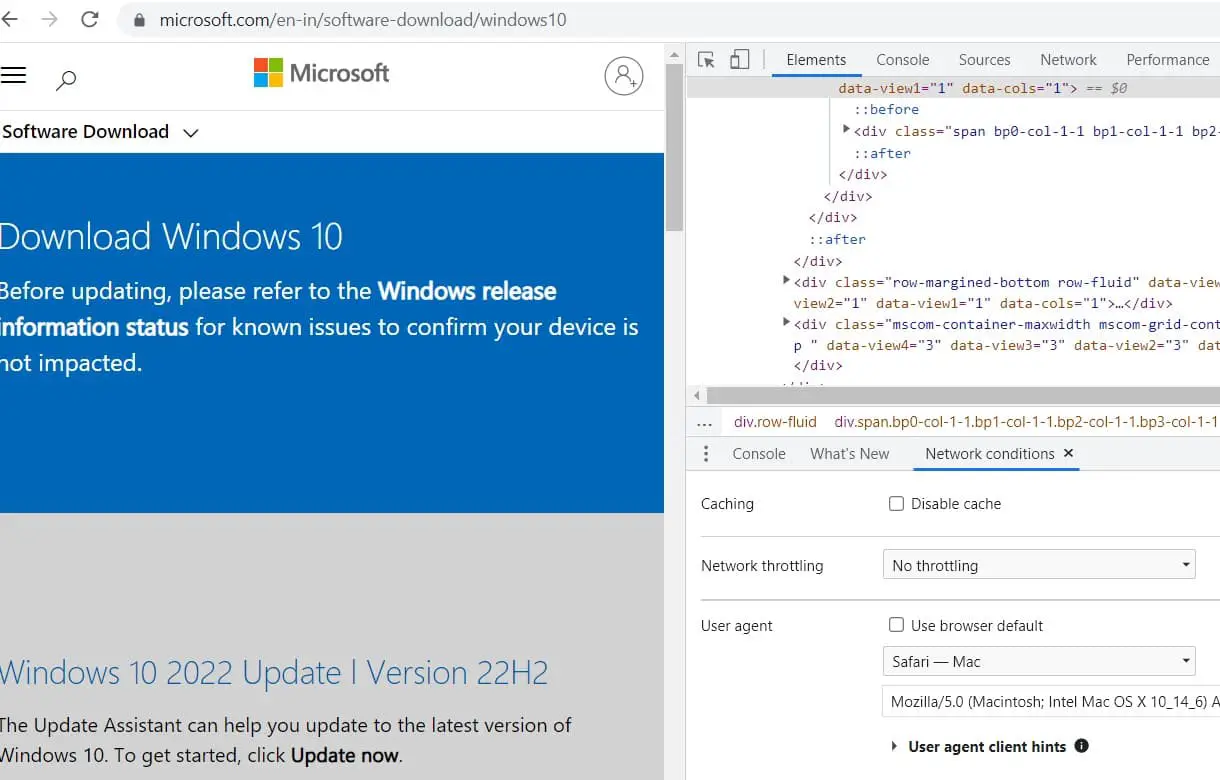The image size is (1220, 780).
Task: Open the Network throttling dropdown
Action: click(x=1039, y=565)
